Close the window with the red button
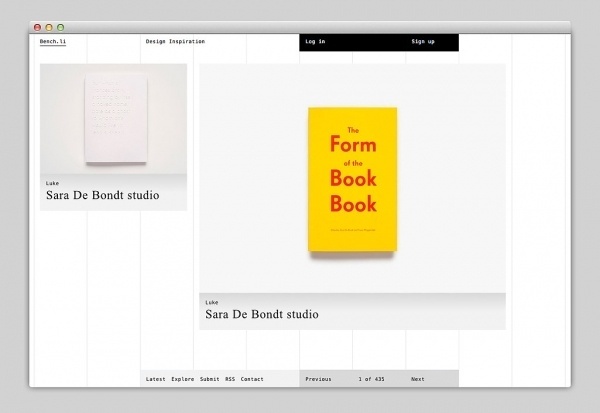Image resolution: width=600 pixels, height=413 pixels. 38,27
